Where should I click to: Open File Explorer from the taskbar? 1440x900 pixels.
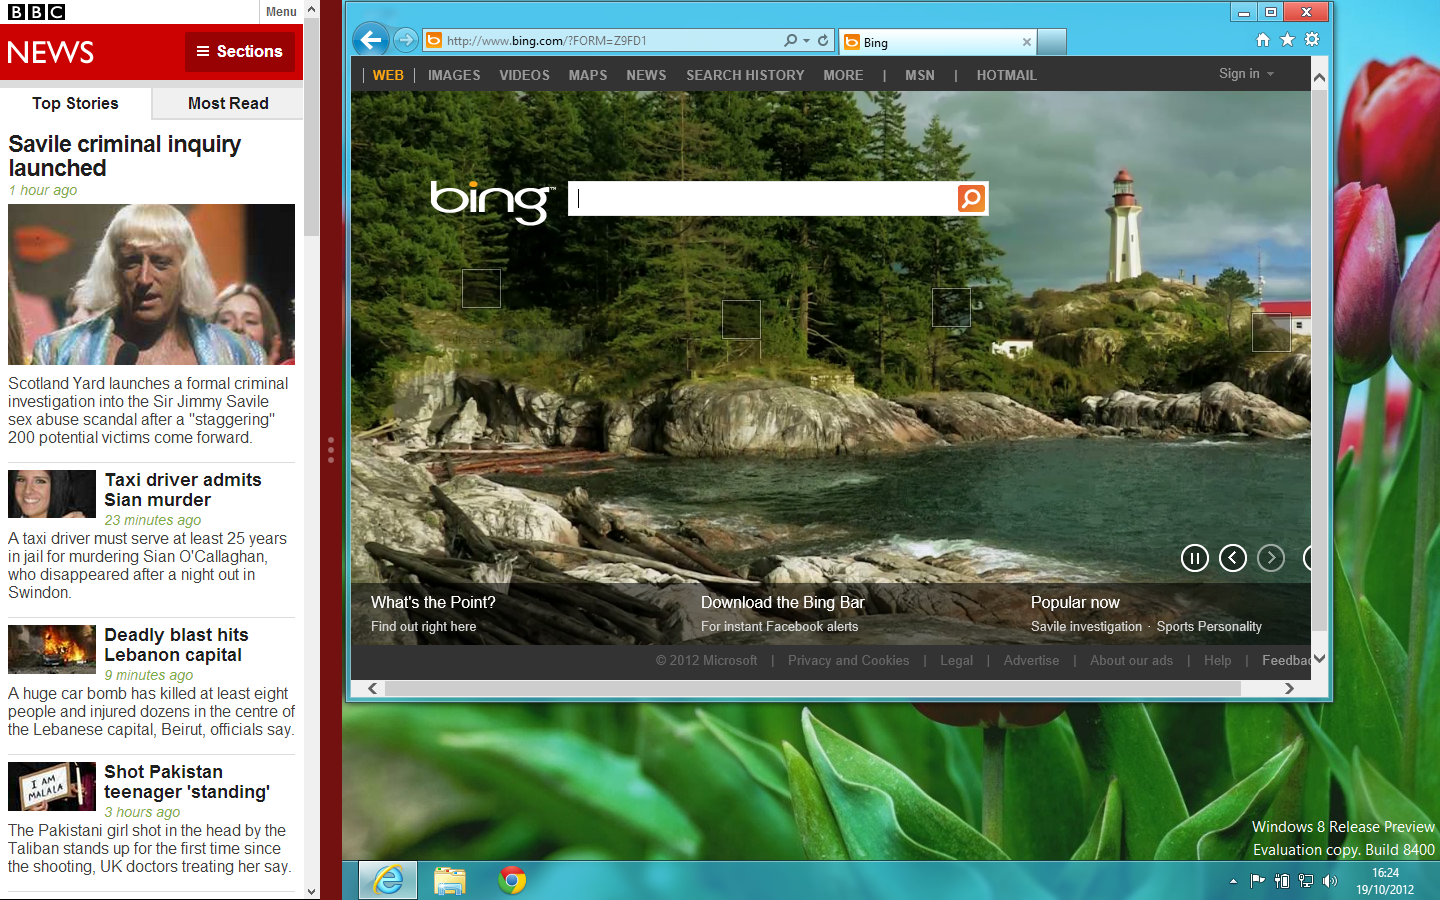pos(450,880)
